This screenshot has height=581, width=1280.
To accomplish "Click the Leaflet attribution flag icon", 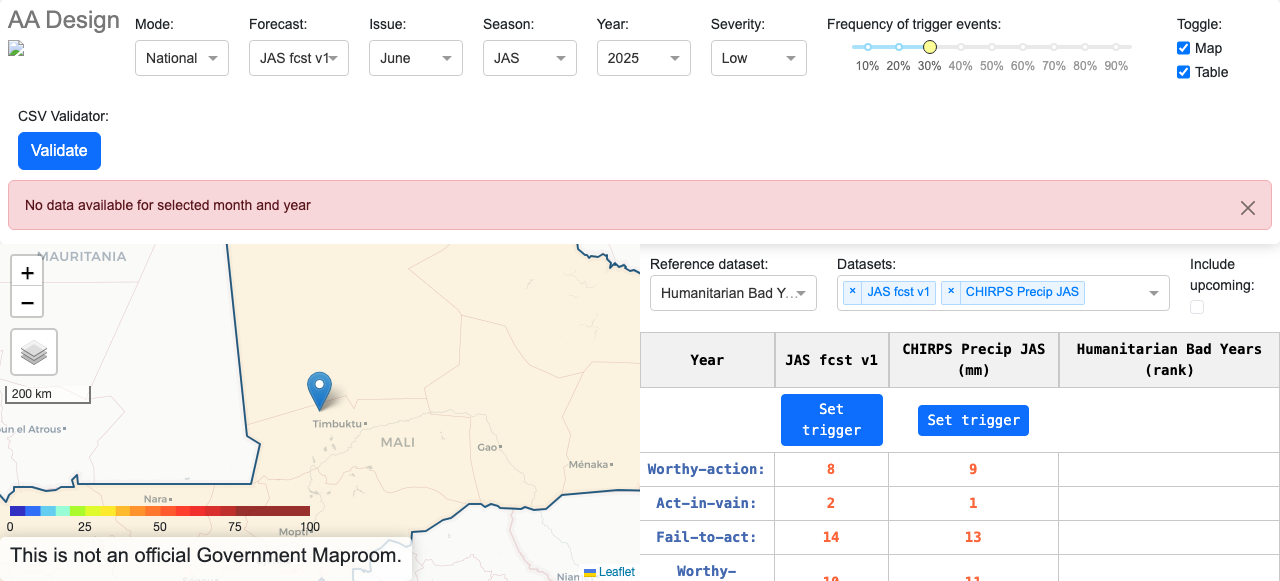I will pos(588,572).
